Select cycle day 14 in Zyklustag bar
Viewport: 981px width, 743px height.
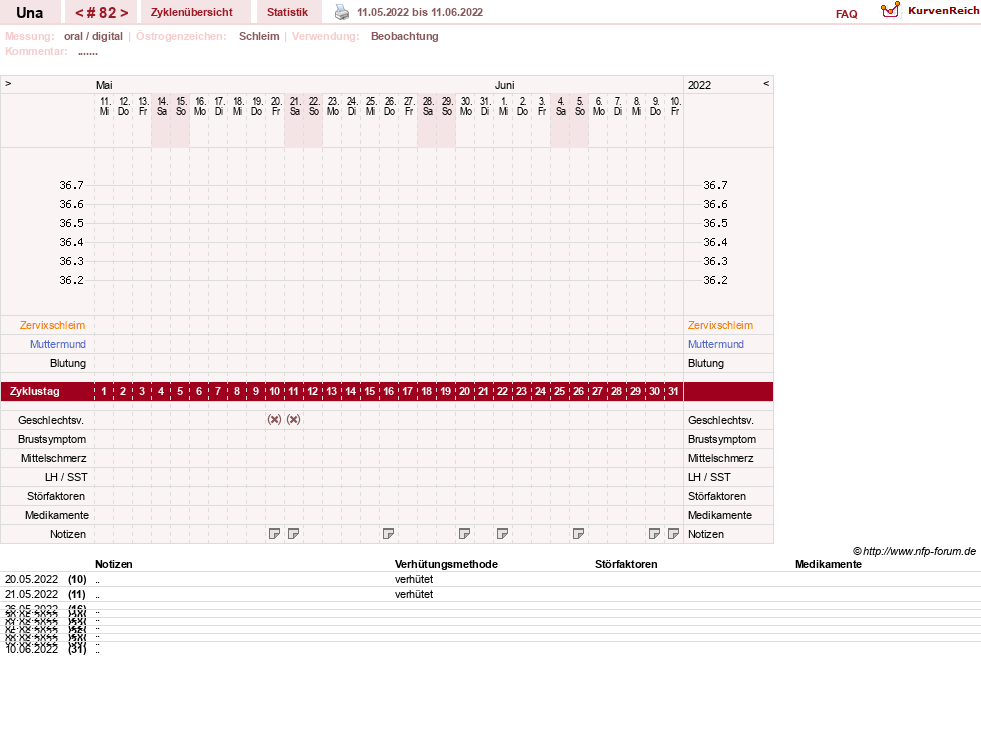click(350, 392)
